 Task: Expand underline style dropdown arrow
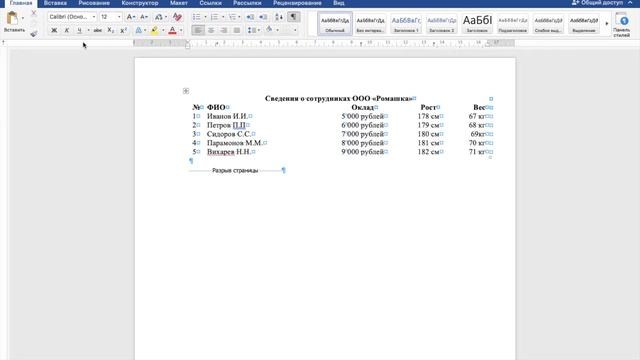[x=88, y=30]
